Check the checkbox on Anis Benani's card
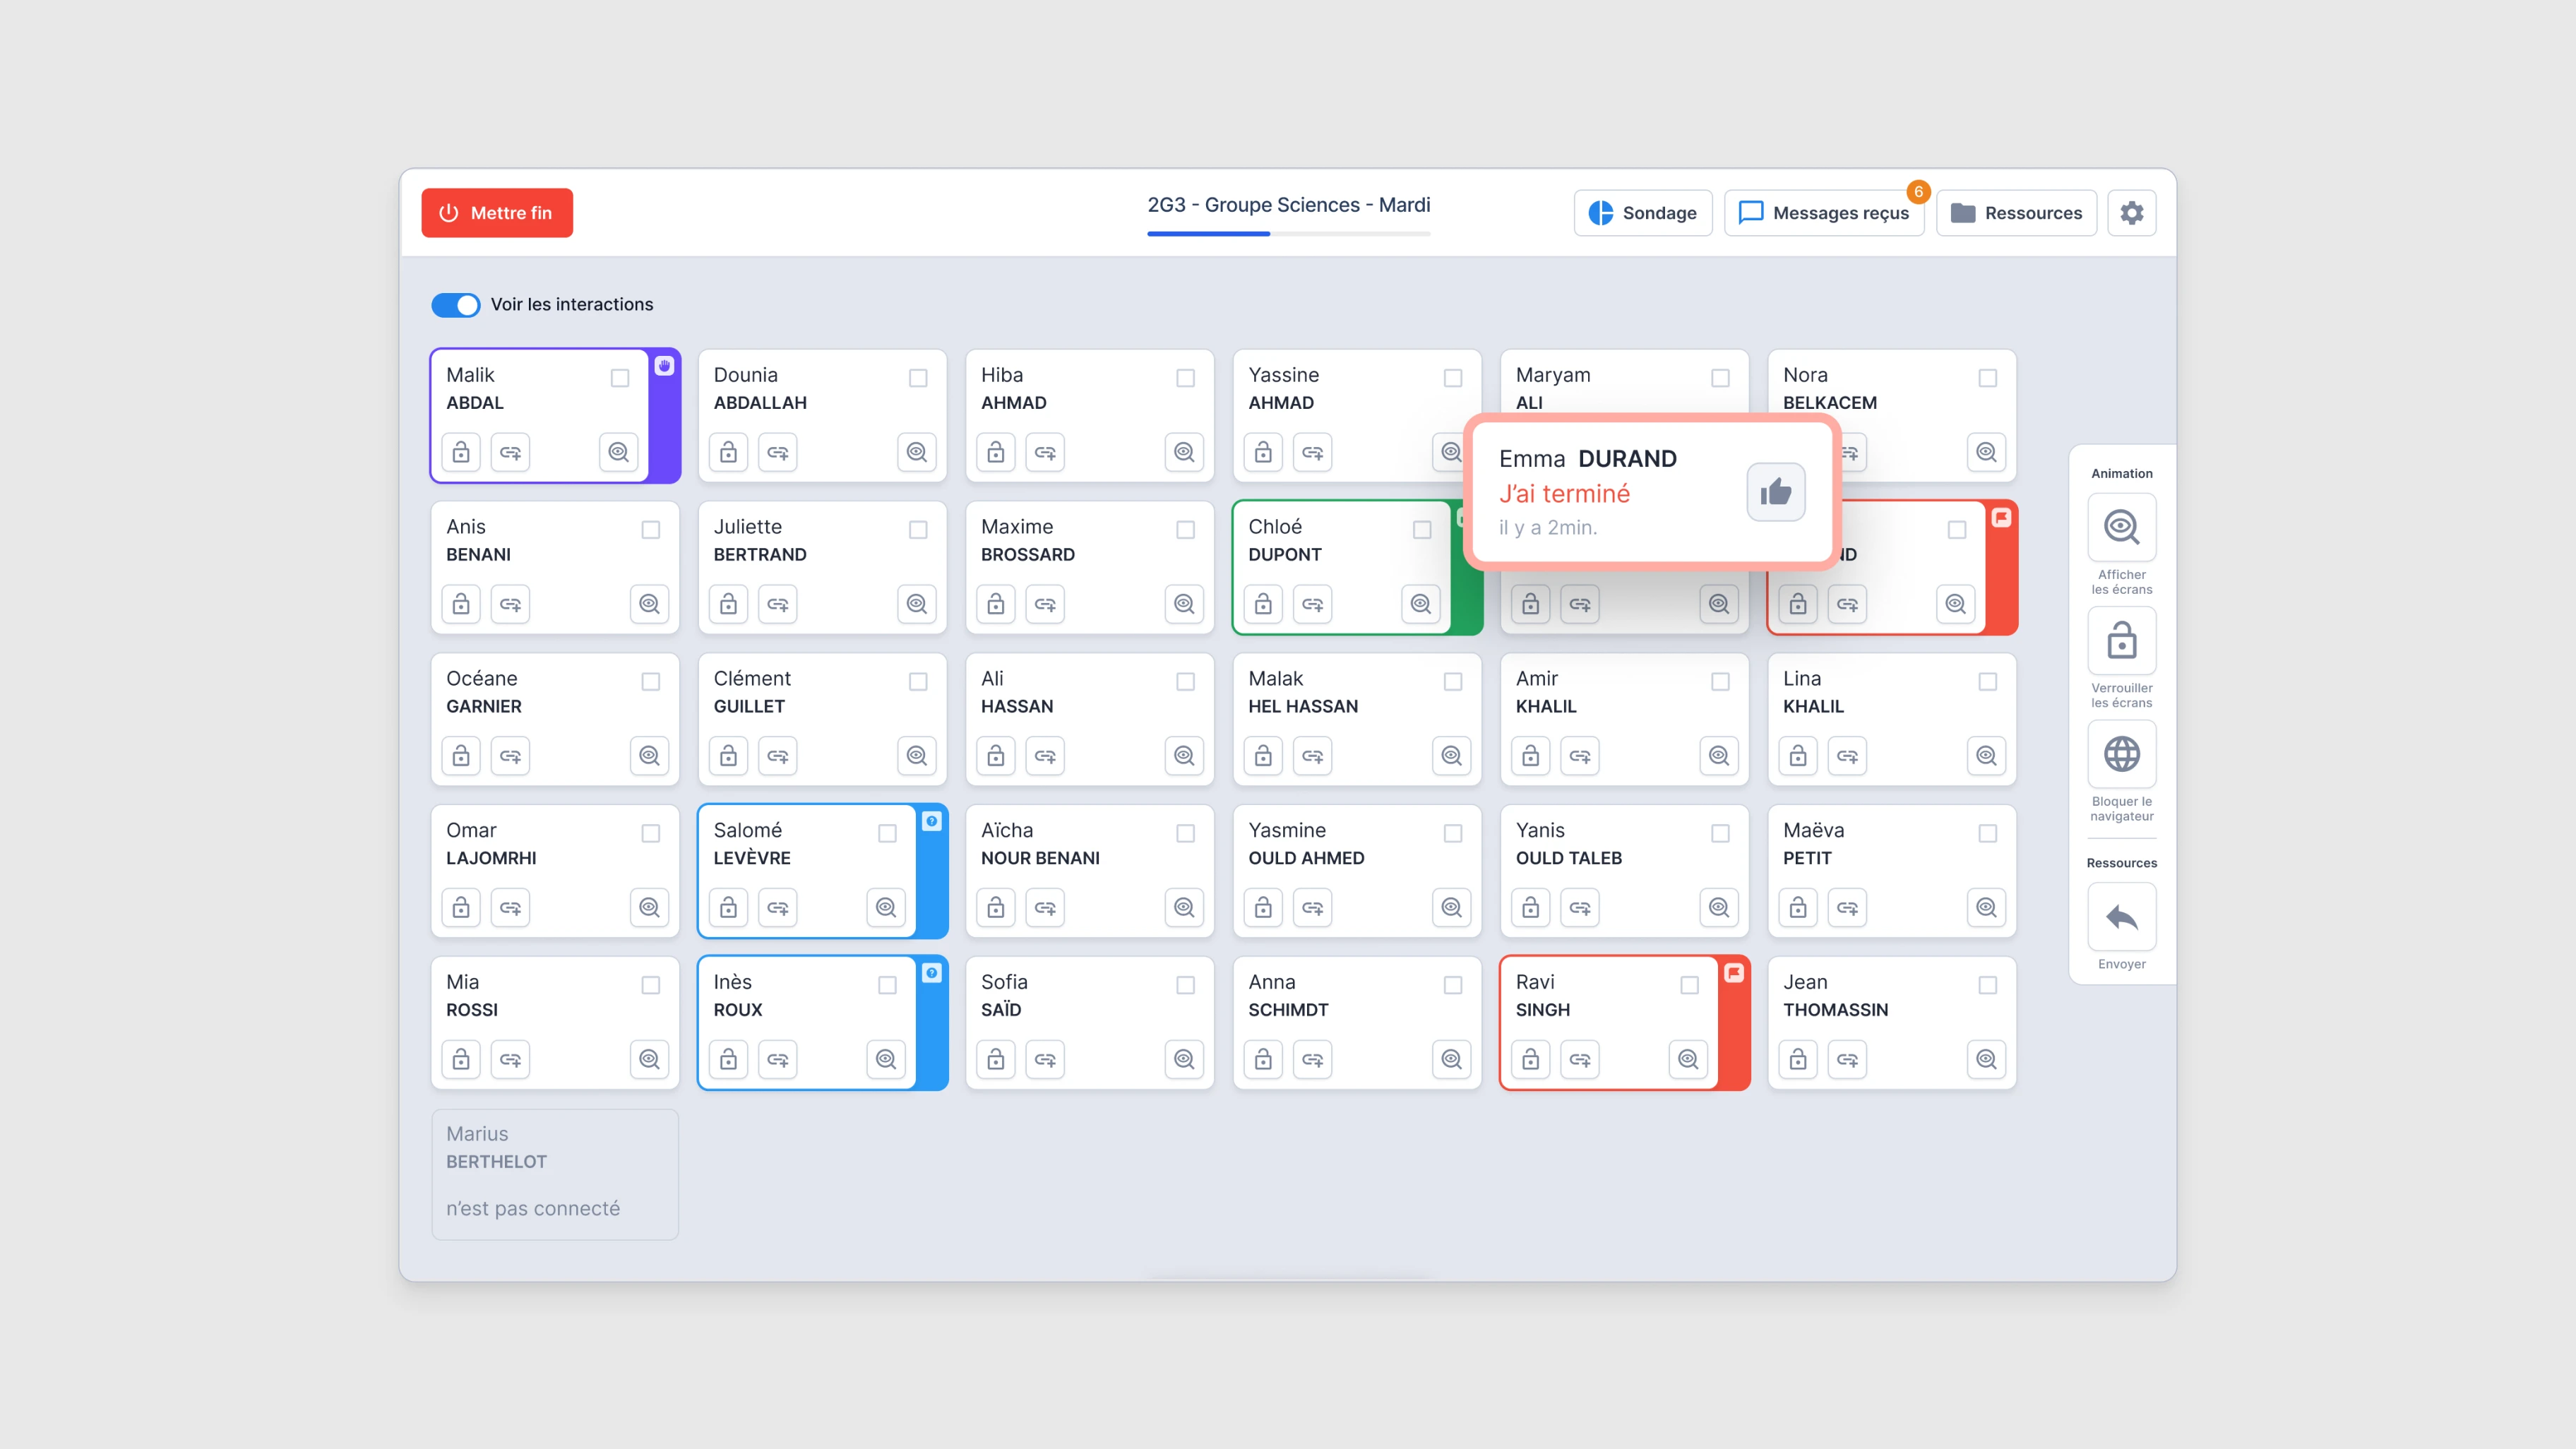 point(651,530)
